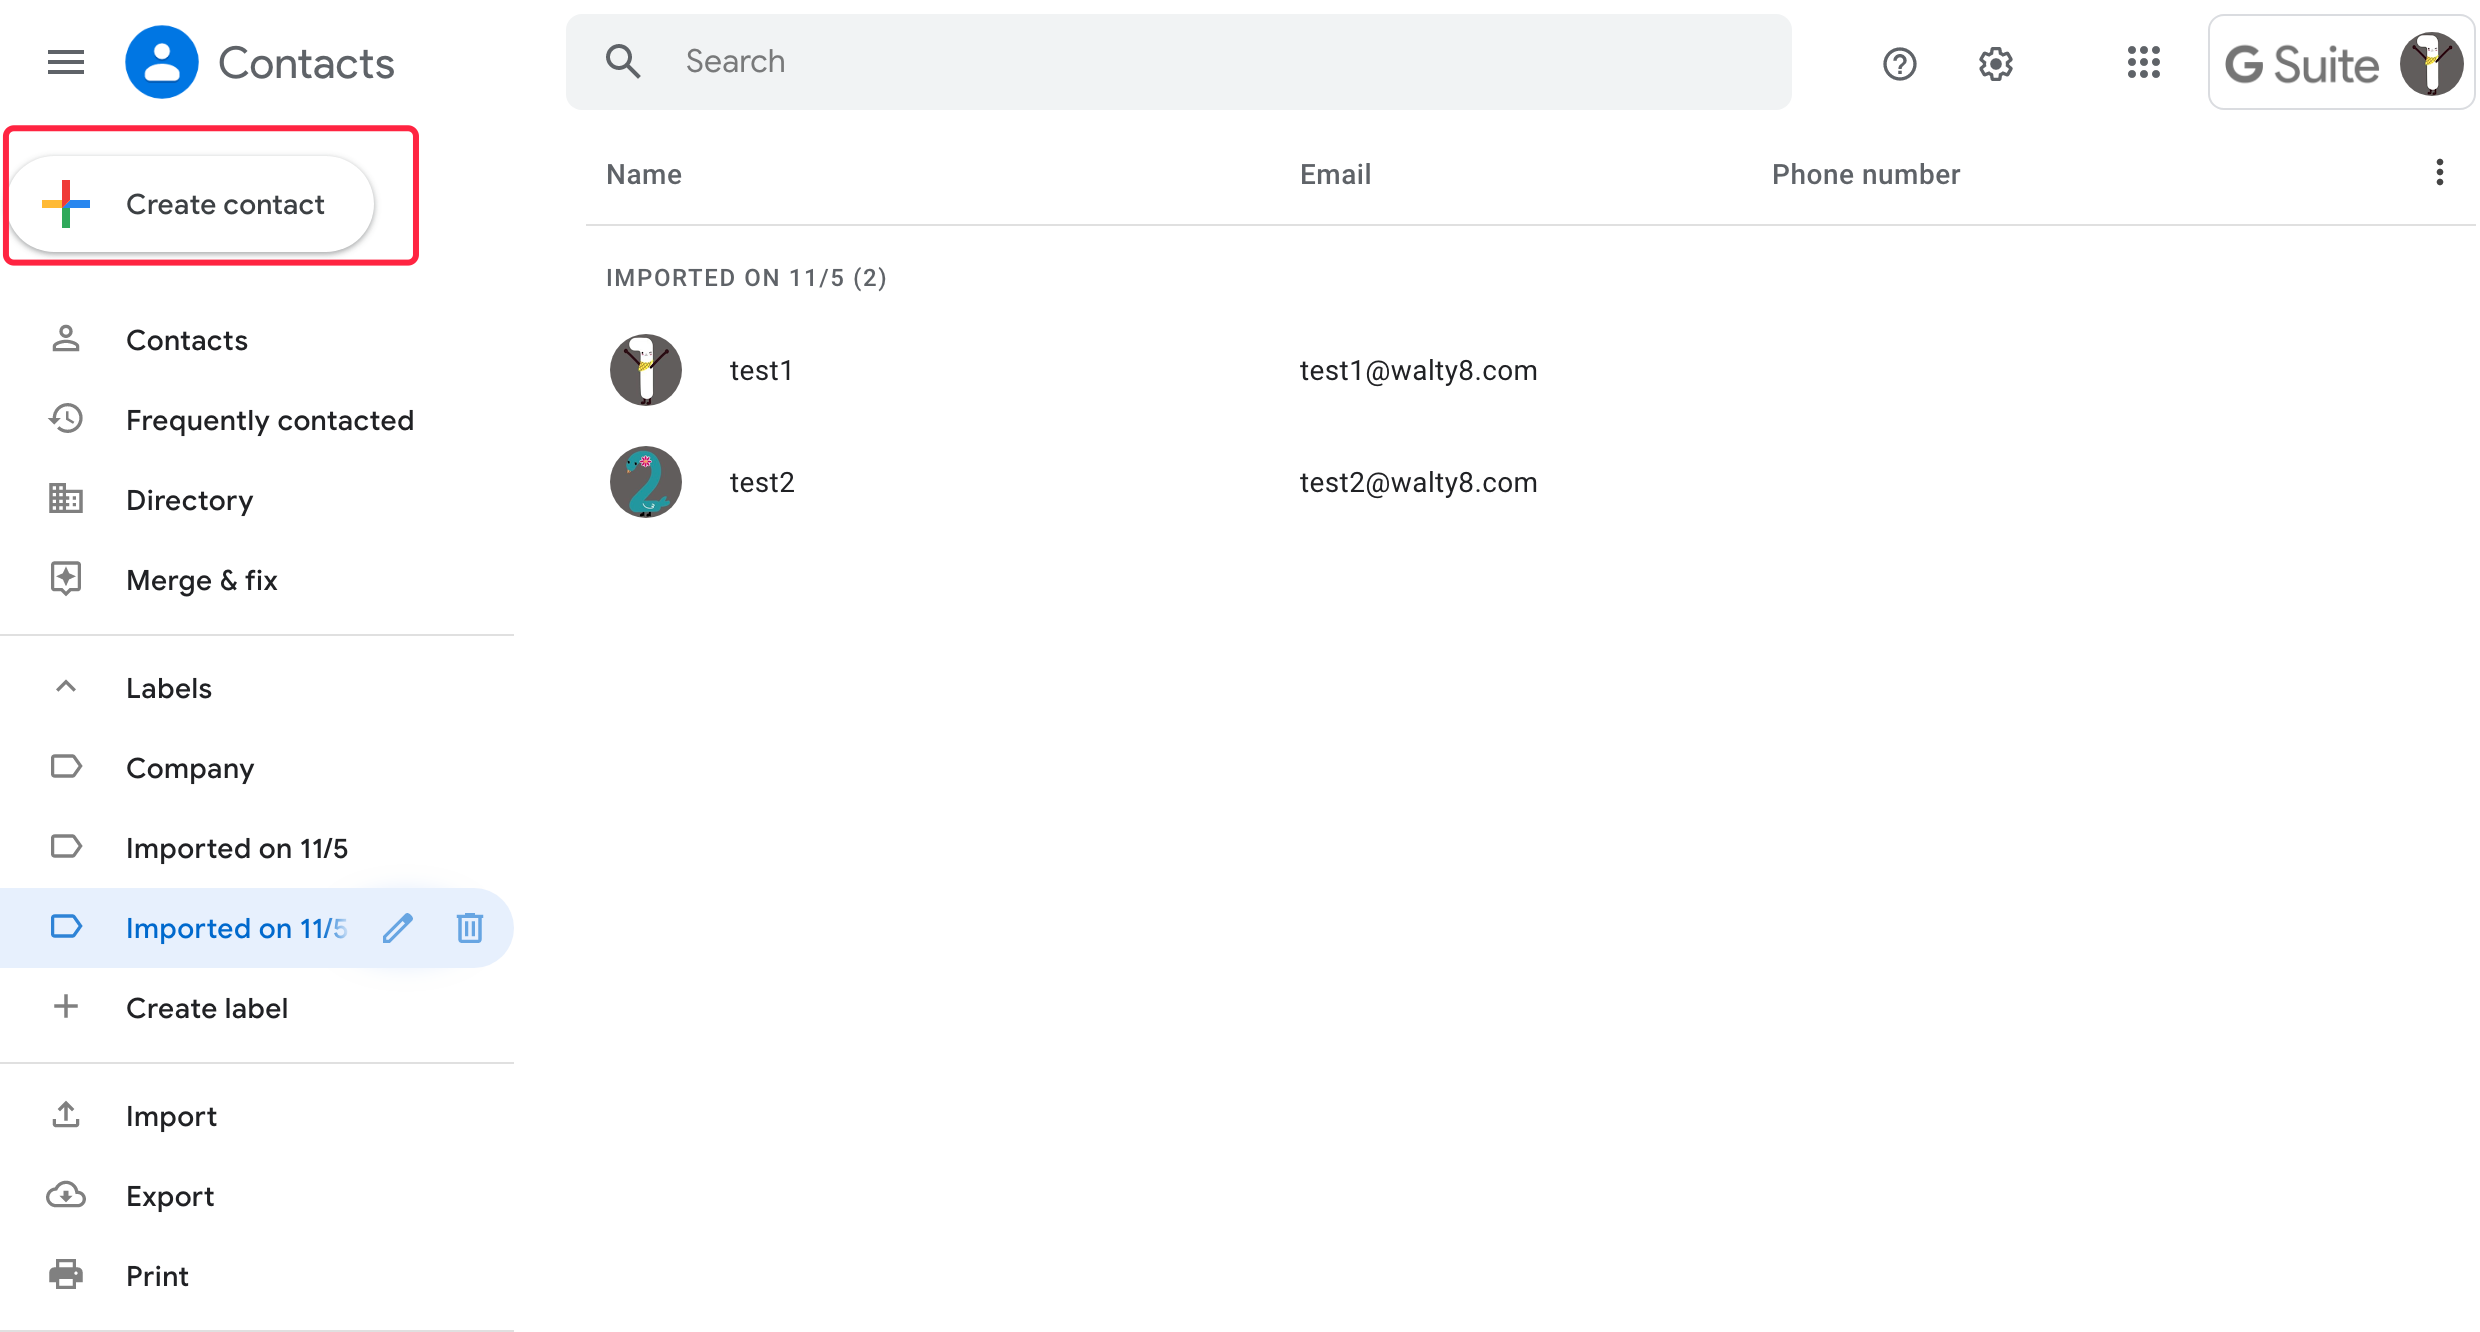
Task: Select the Company label
Action: (x=189, y=768)
